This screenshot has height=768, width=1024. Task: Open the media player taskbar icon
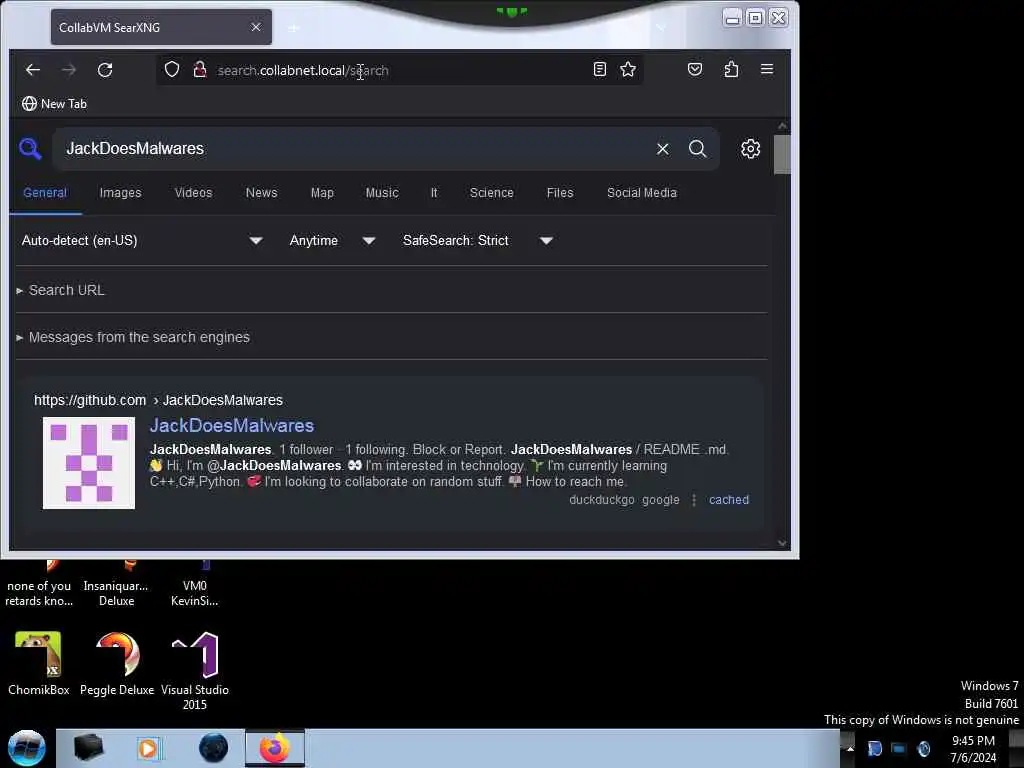coord(148,748)
